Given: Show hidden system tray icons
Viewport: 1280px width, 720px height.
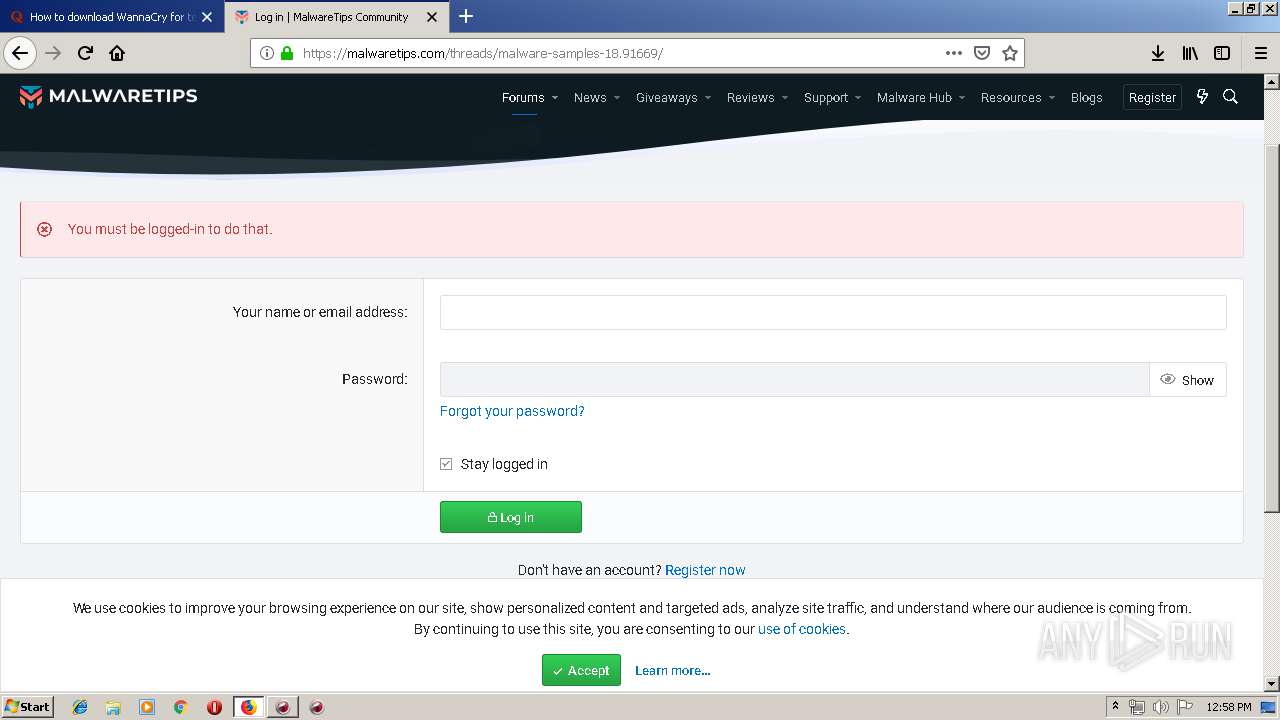Looking at the screenshot, I should click(x=1115, y=707).
